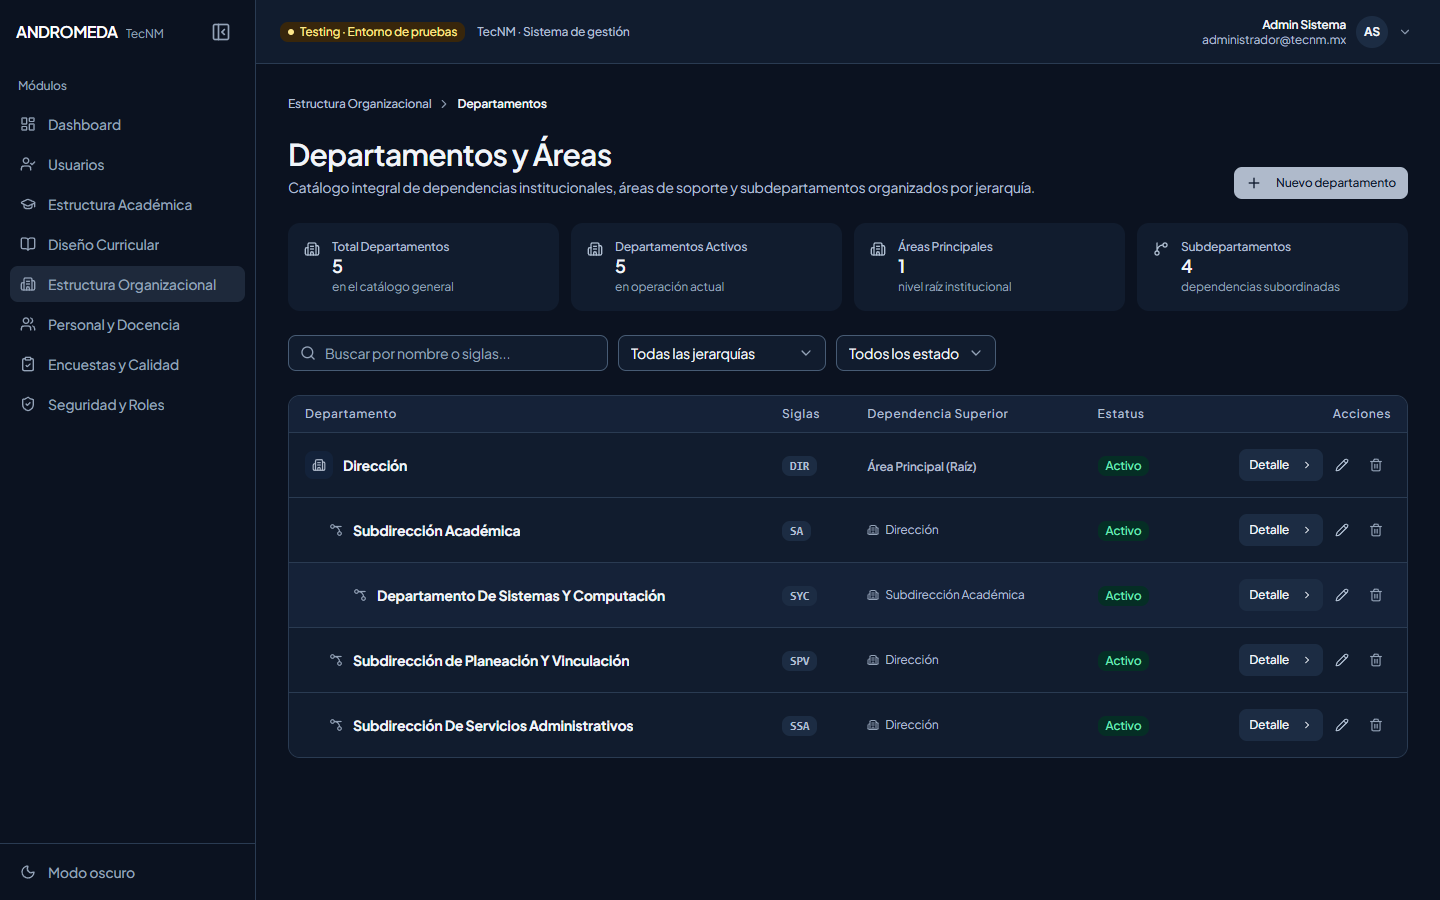Click search magnifier icon
Screen dimensions: 1440x900
pyautogui.click(x=308, y=353)
